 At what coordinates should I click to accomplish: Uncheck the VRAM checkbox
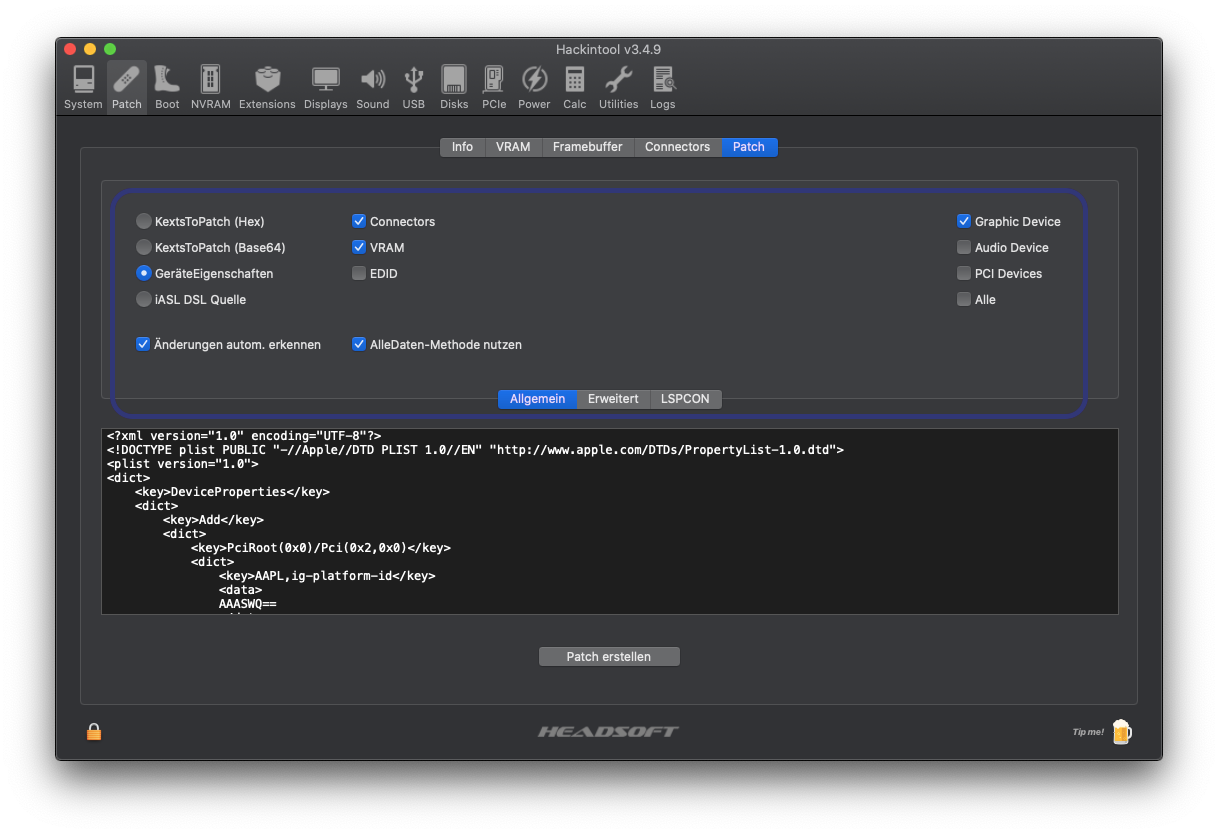359,247
